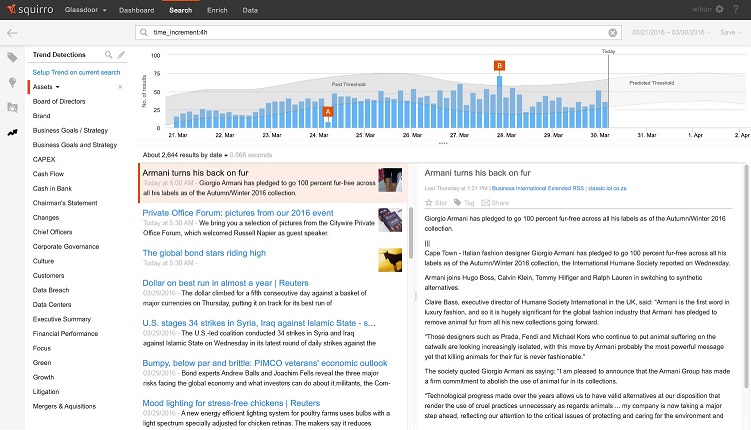
Task: Share the Armani article
Action: 494,202
